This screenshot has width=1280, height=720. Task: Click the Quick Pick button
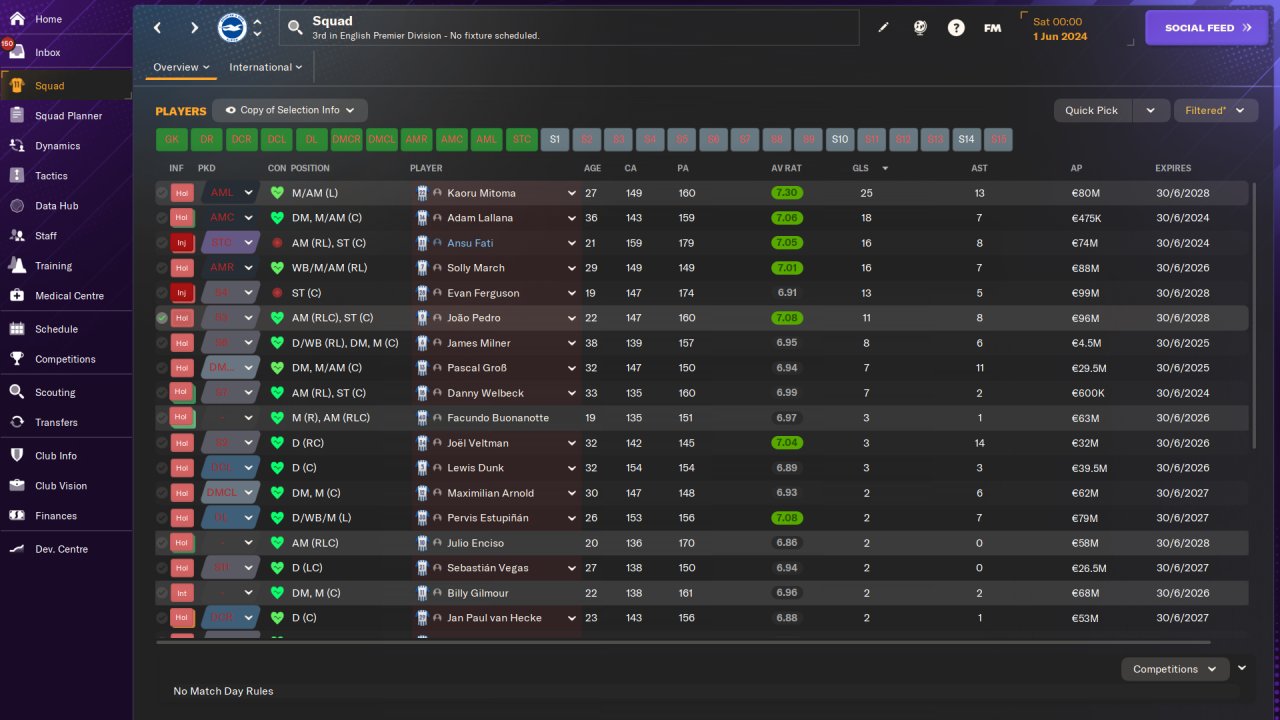click(x=1092, y=110)
